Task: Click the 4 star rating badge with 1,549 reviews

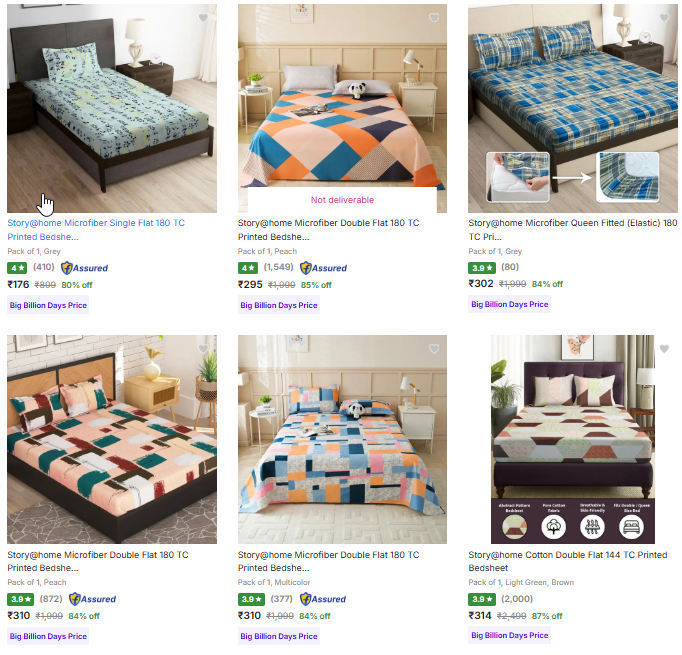Action: (248, 268)
